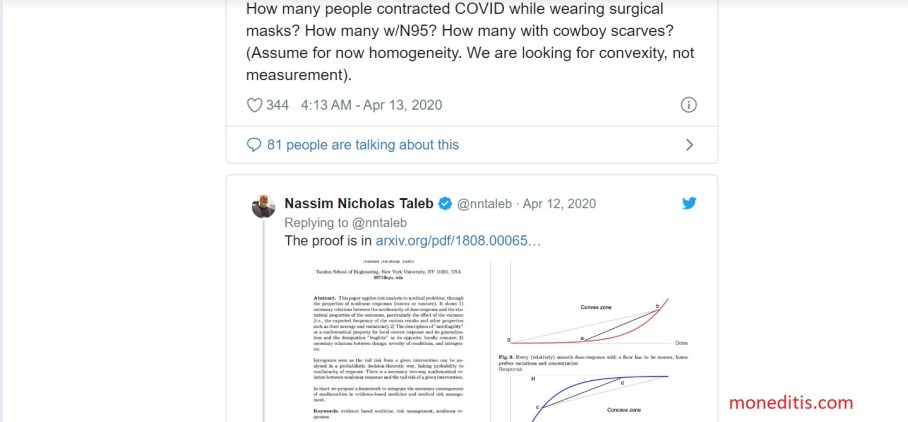Click the blue speech bubble icon
908x422 pixels.
click(254, 145)
